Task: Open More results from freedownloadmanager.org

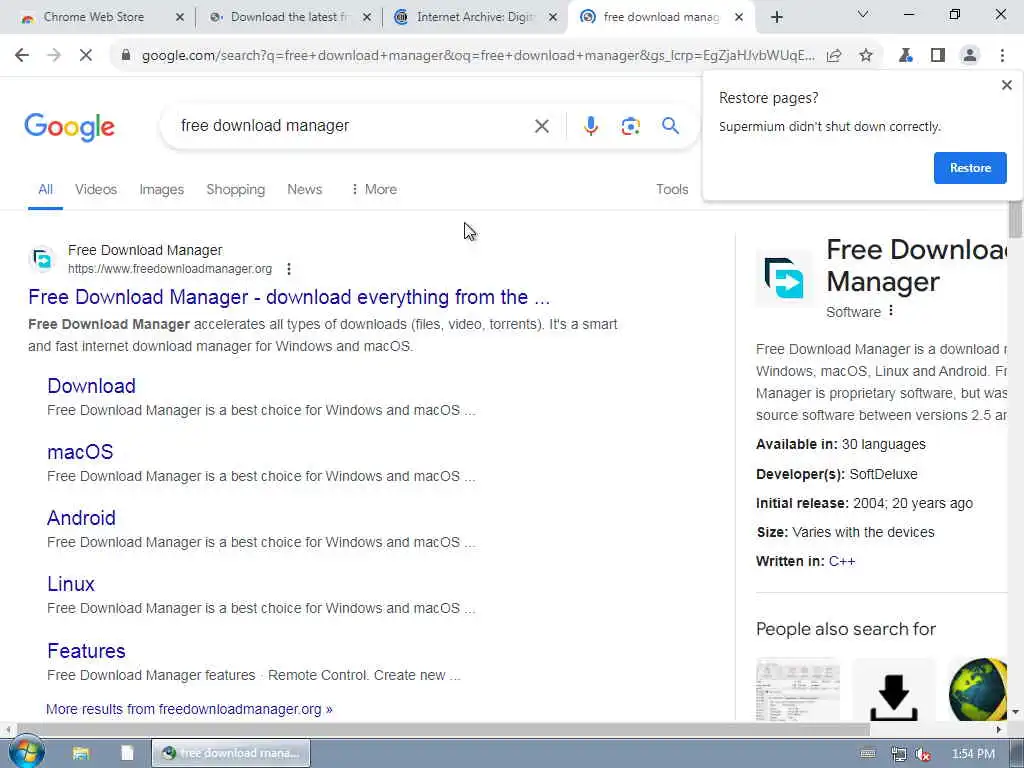Action: click(189, 709)
